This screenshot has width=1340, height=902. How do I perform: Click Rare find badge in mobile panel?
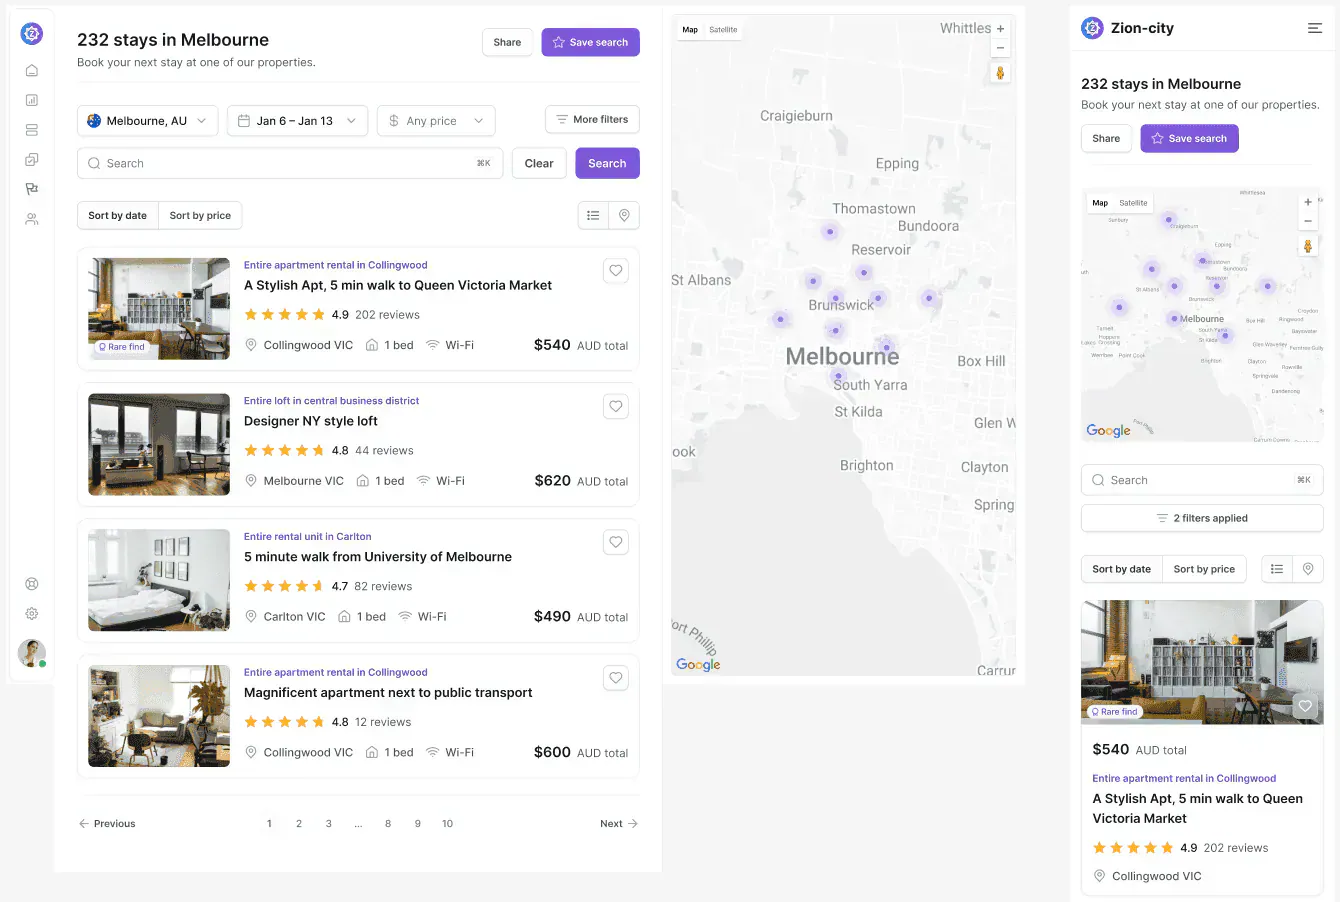[x=1115, y=712]
